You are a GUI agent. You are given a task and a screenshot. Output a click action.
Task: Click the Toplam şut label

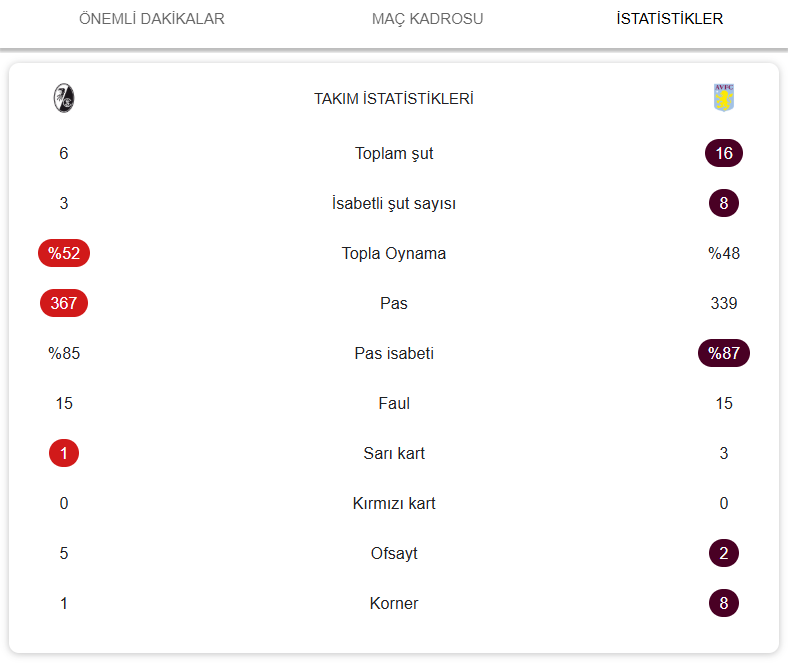(x=394, y=153)
